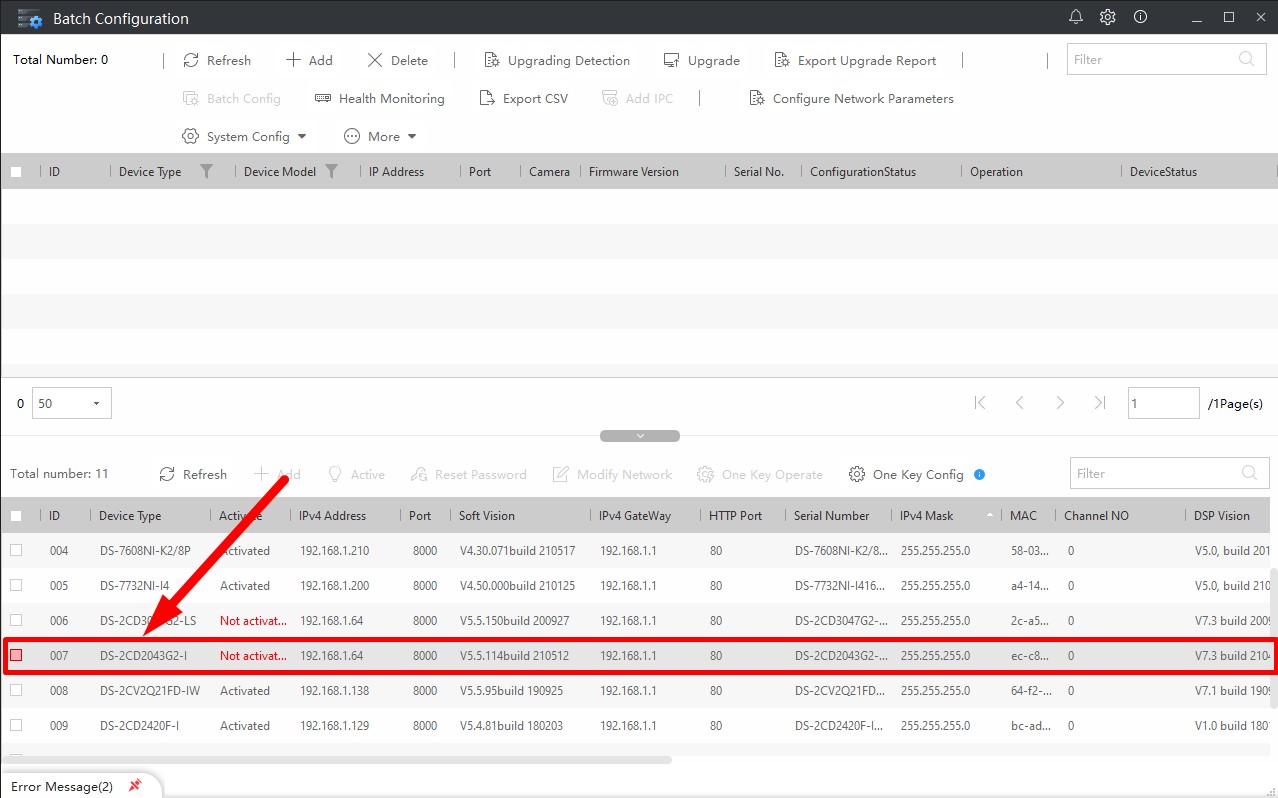The image size is (1278, 798).
Task: Click blue info icon beside One Key Config
Action: [980, 474]
